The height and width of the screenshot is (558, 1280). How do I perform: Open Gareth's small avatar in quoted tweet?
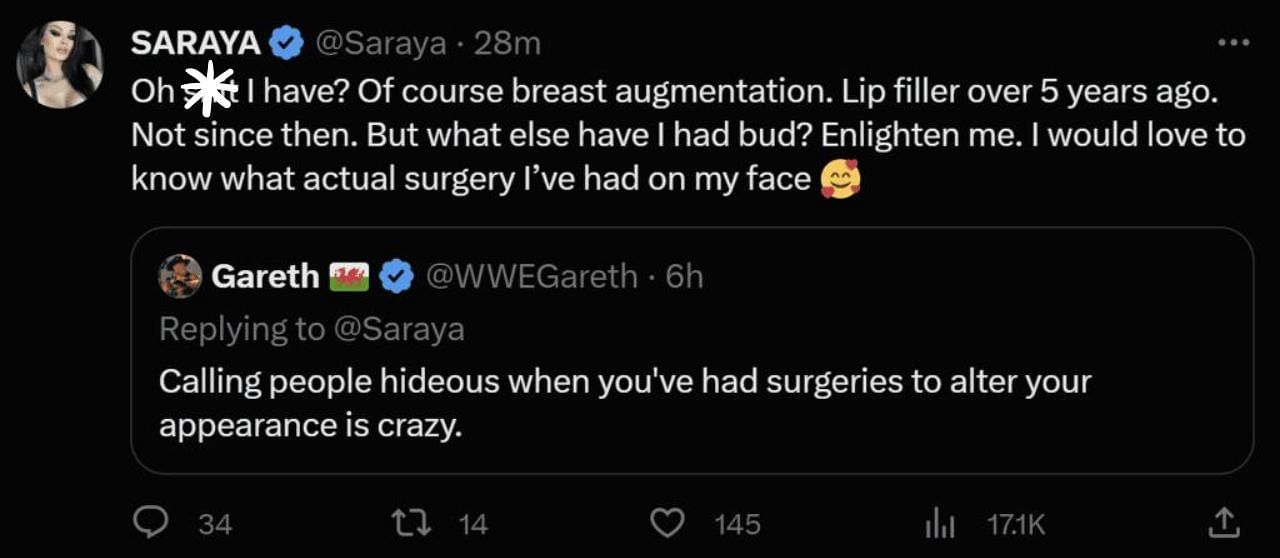[x=181, y=277]
